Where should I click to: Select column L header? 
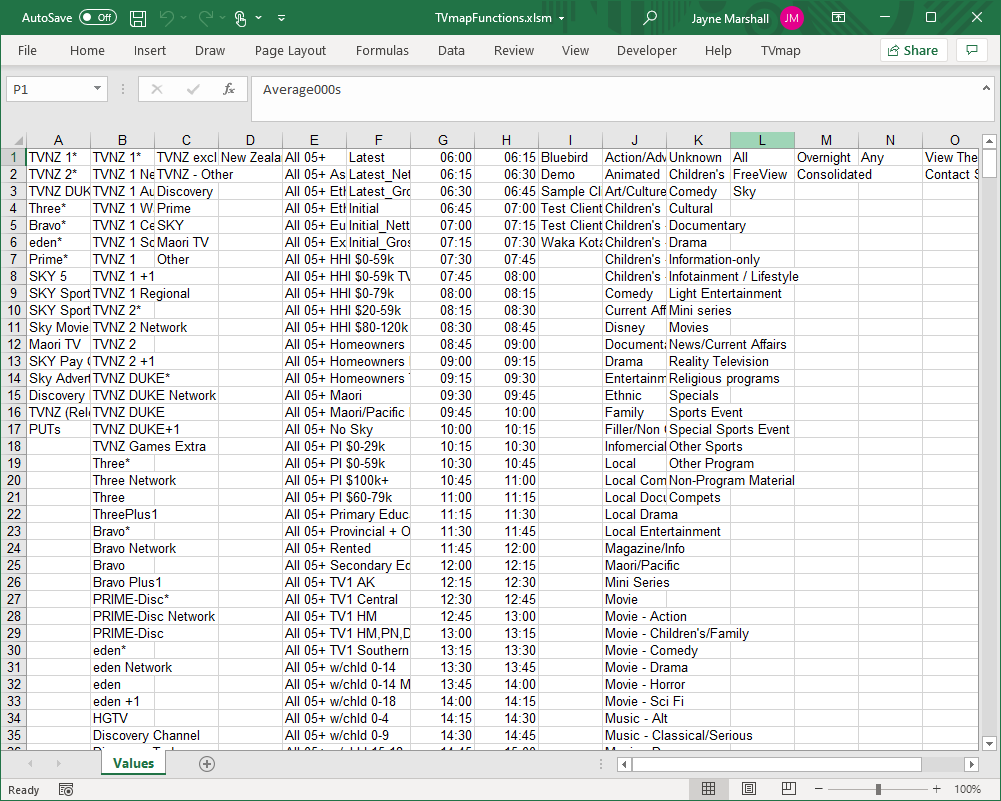click(762, 140)
